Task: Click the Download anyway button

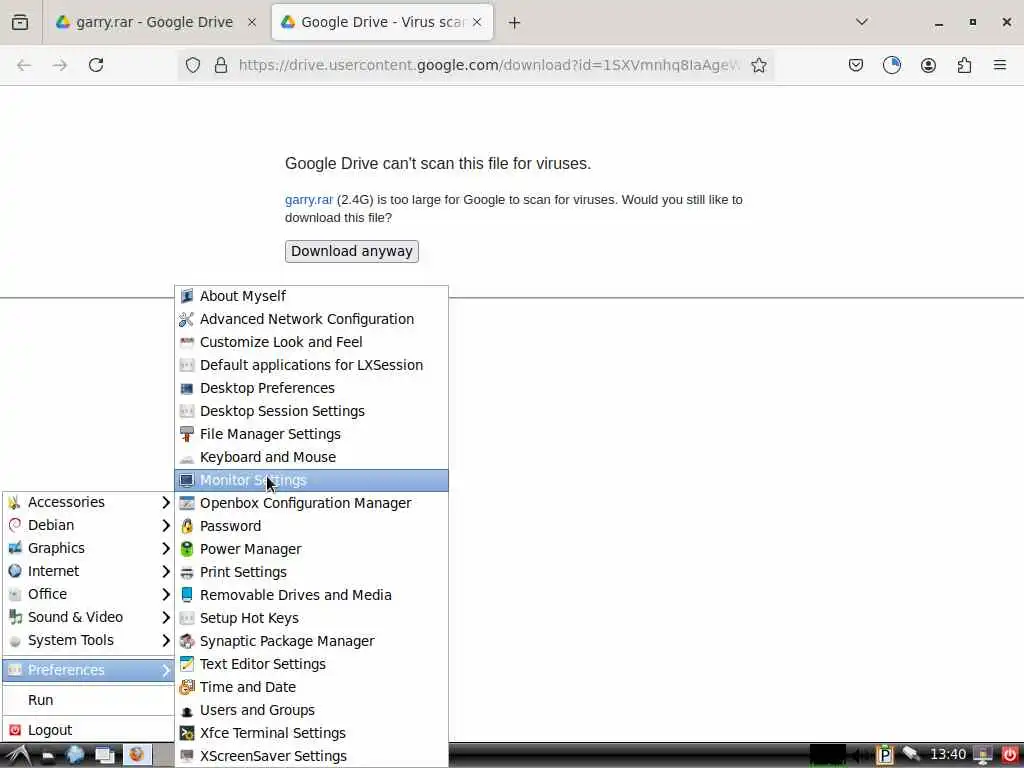Action: pyautogui.click(x=351, y=251)
